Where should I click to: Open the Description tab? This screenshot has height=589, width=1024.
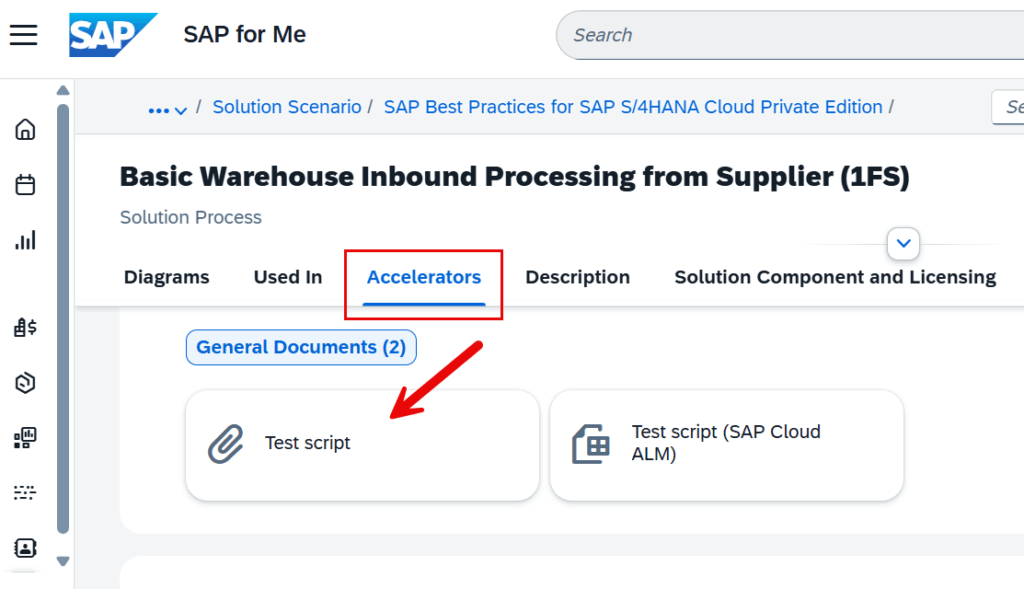click(577, 277)
